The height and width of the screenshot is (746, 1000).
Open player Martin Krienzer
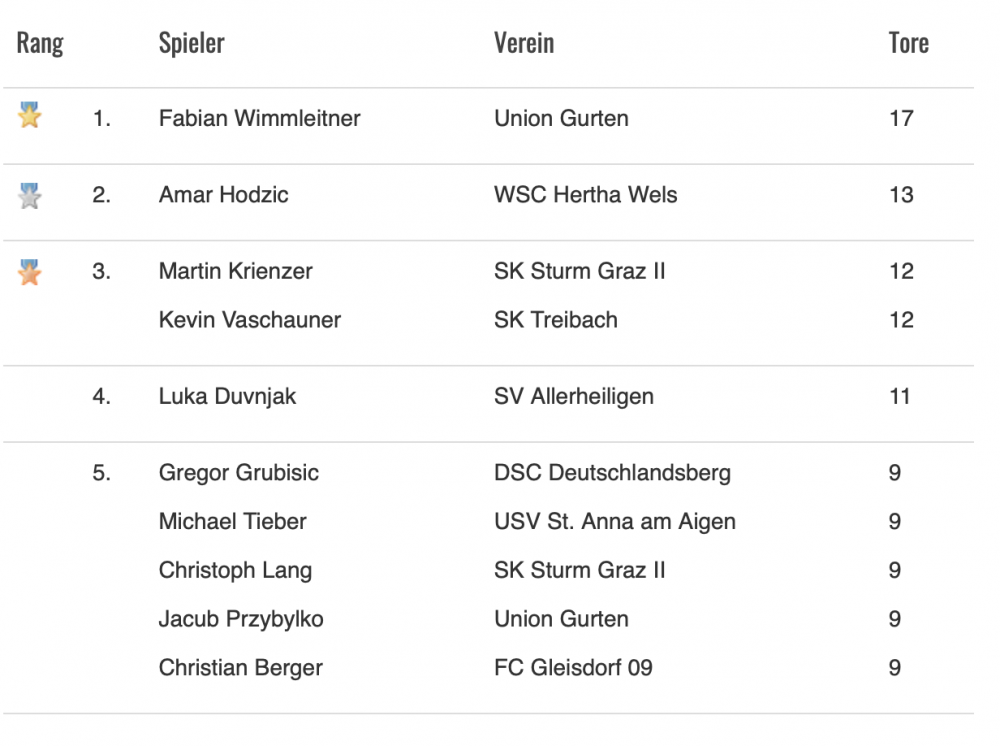click(x=235, y=272)
